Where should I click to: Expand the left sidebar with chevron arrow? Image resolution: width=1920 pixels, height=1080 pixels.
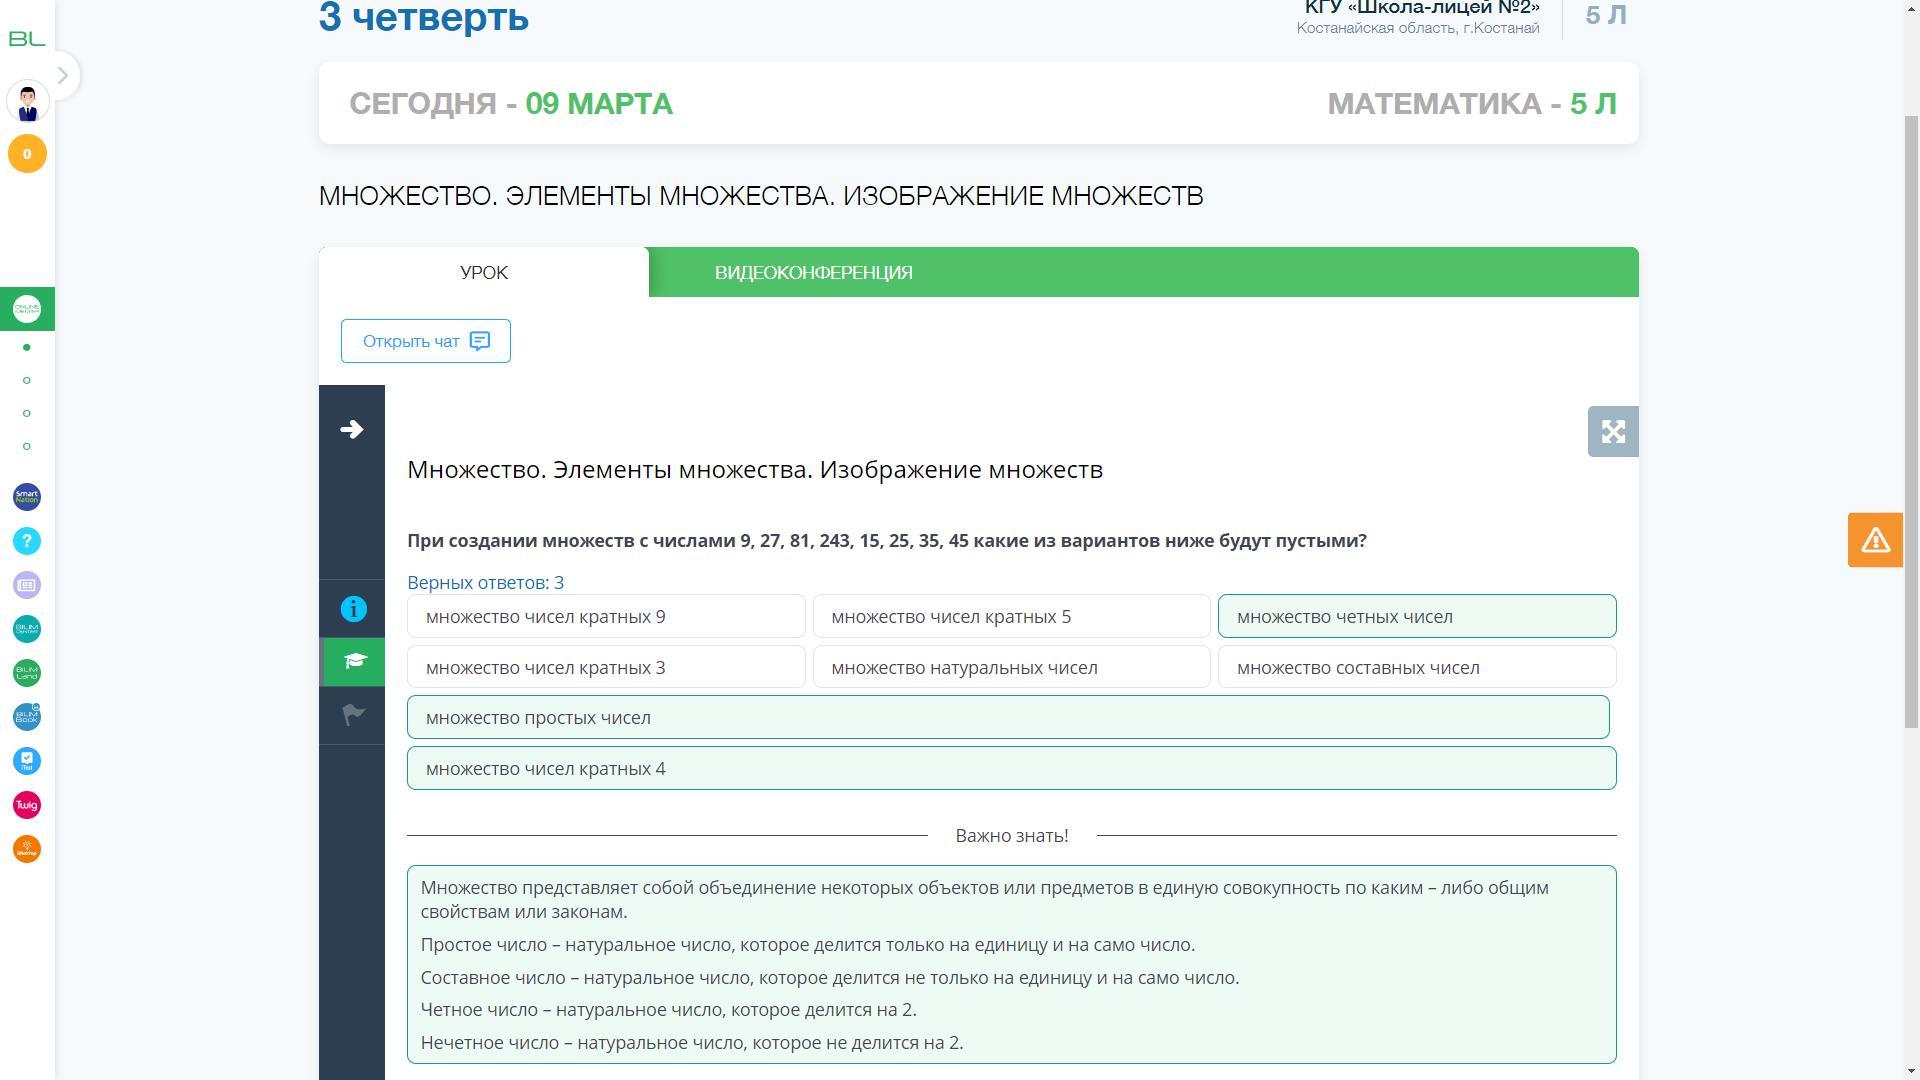coord(62,76)
